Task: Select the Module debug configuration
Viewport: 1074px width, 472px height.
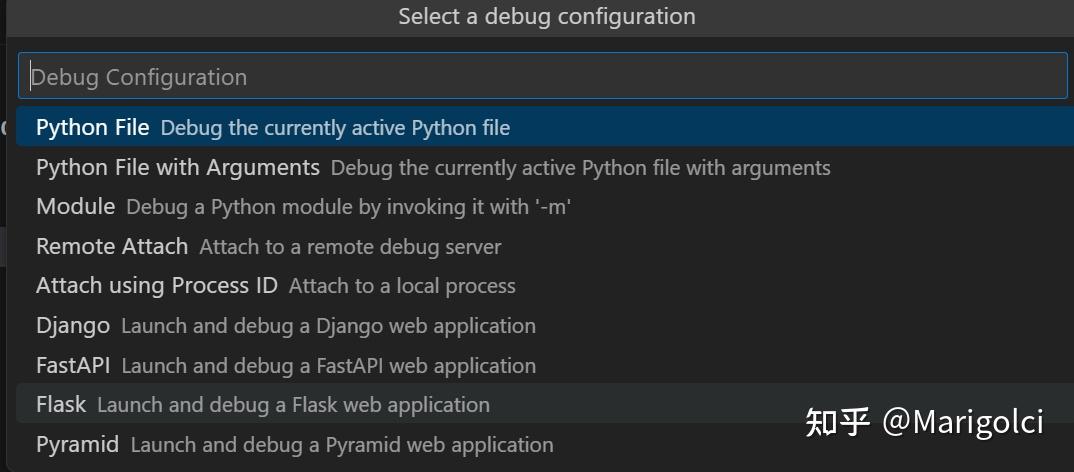Action: pos(75,207)
